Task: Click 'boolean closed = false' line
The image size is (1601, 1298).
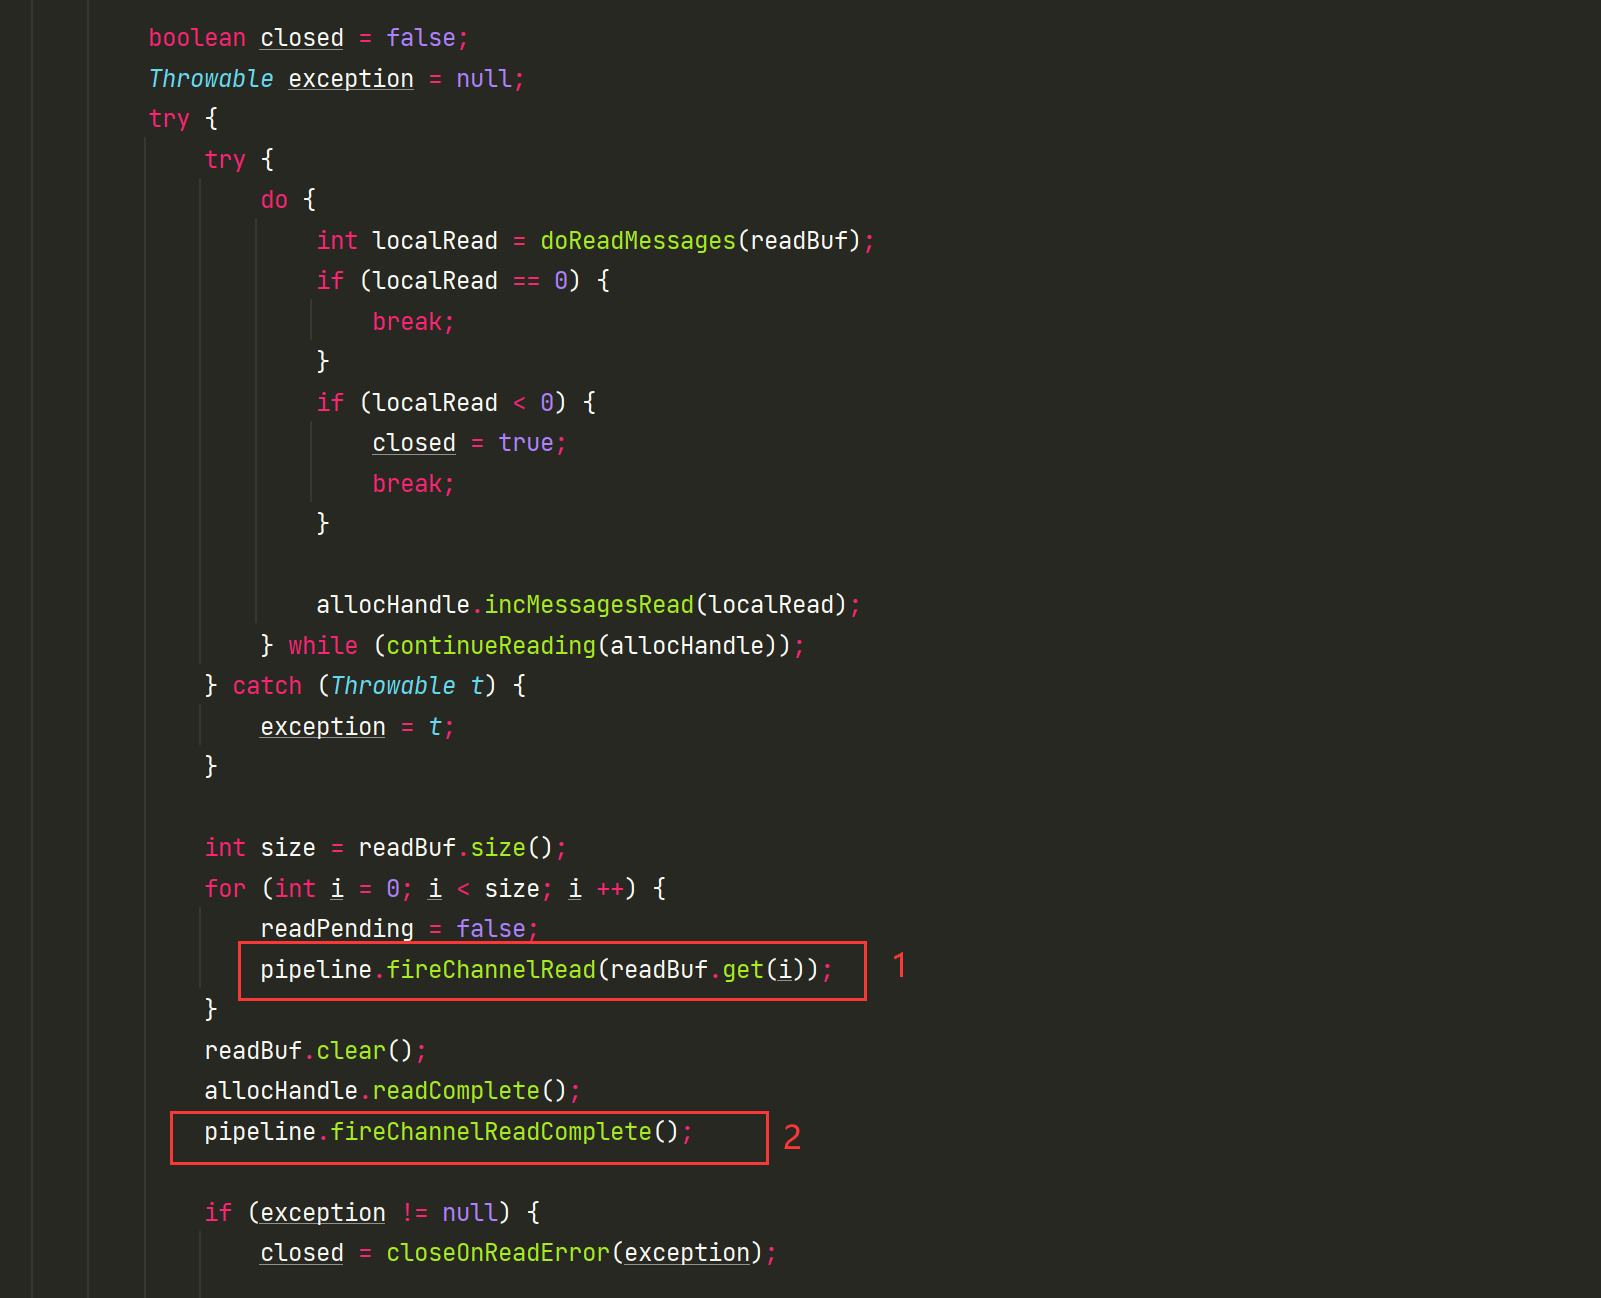Action: (x=309, y=38)
